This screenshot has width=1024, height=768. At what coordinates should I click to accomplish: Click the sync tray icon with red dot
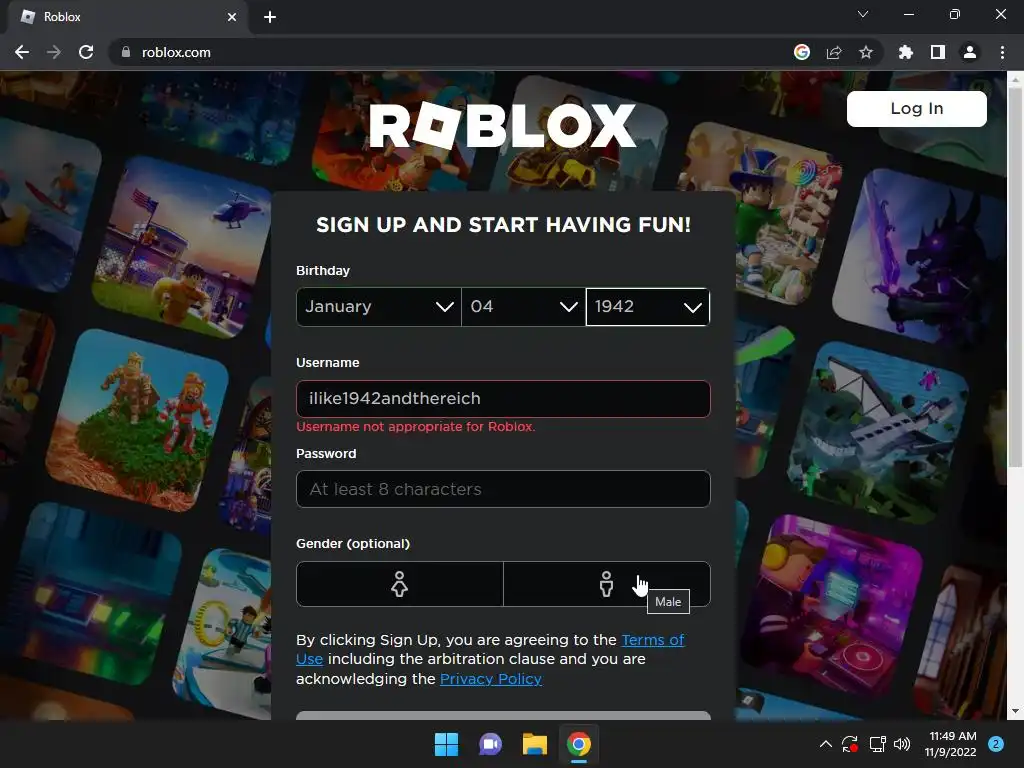tap(850, 744)
